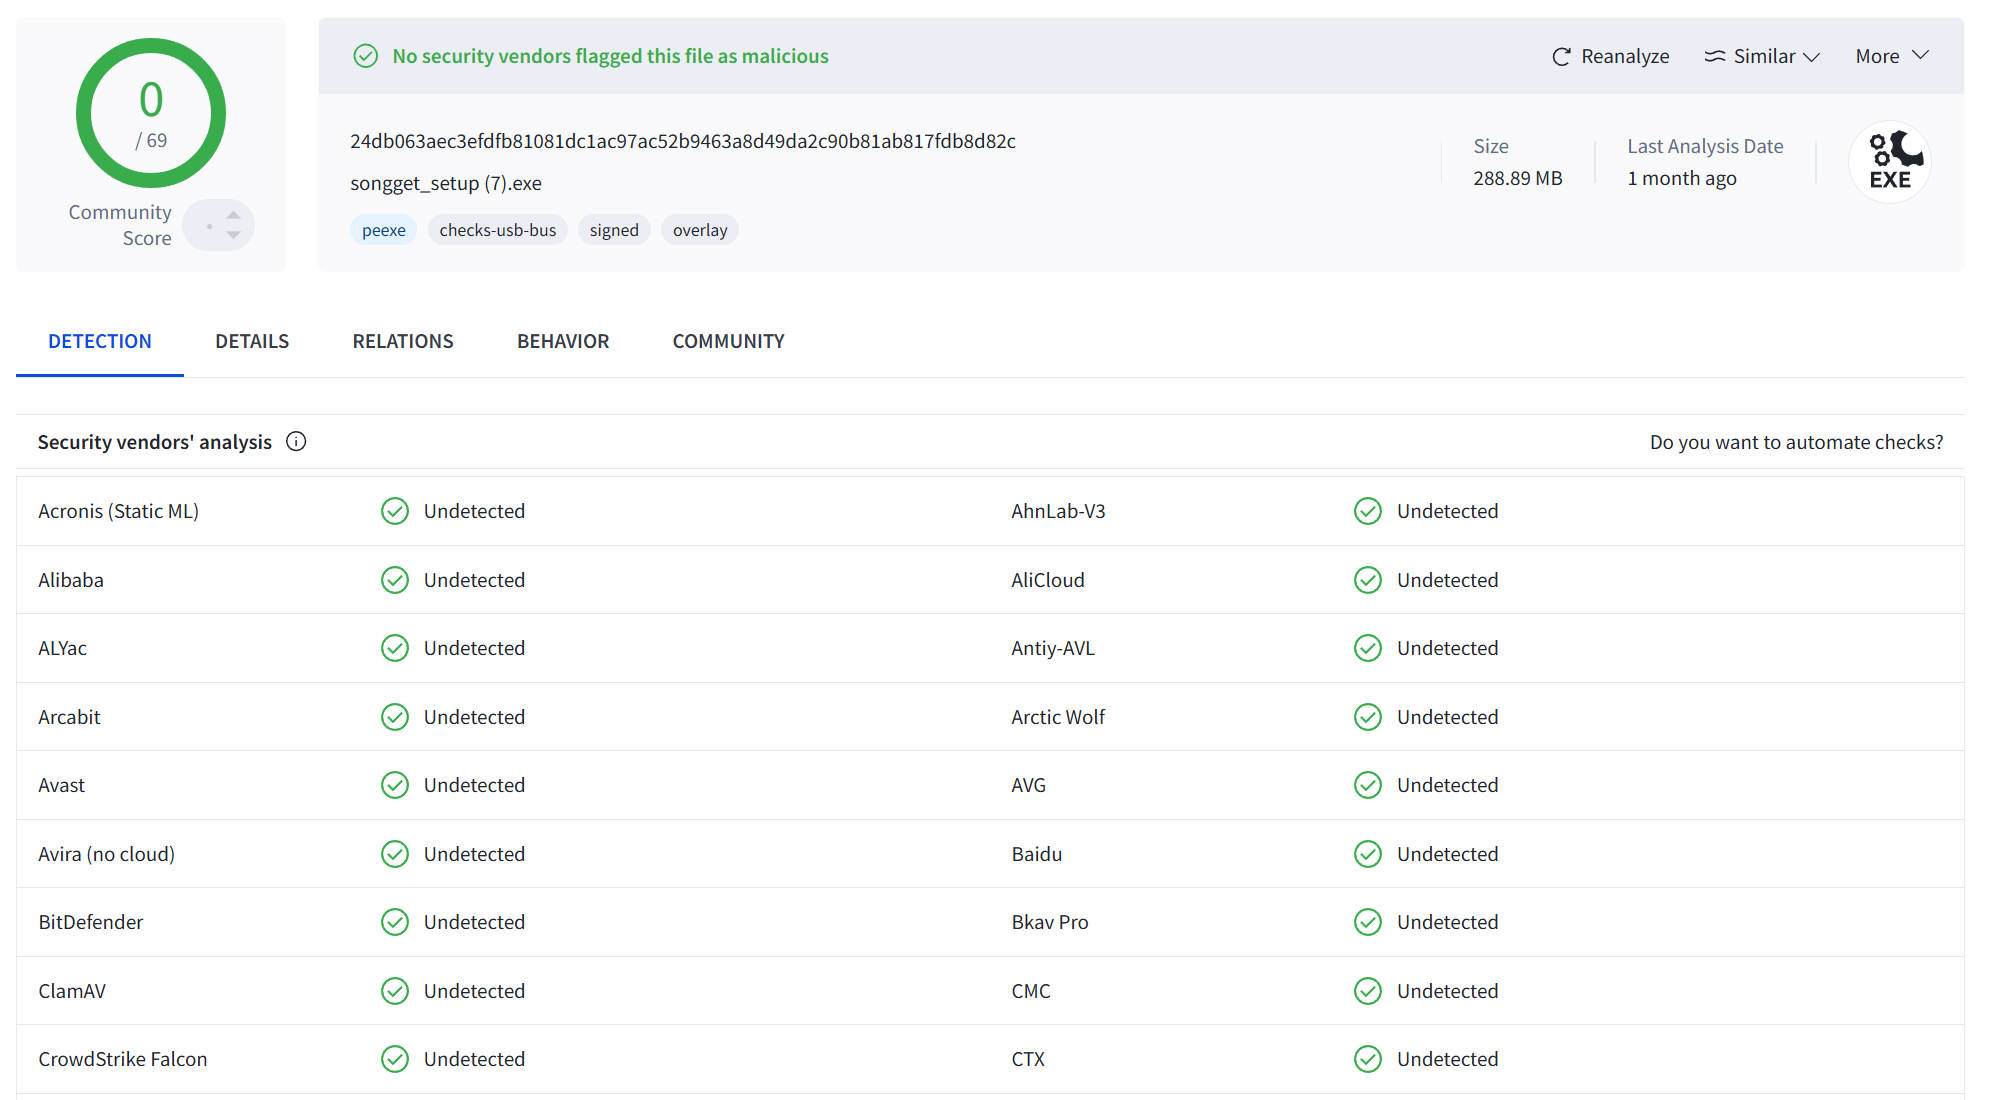Click the Acronis (Static ML) undetected check icon
This screenshot has height=1100, width=1992.
pos(395,511)
